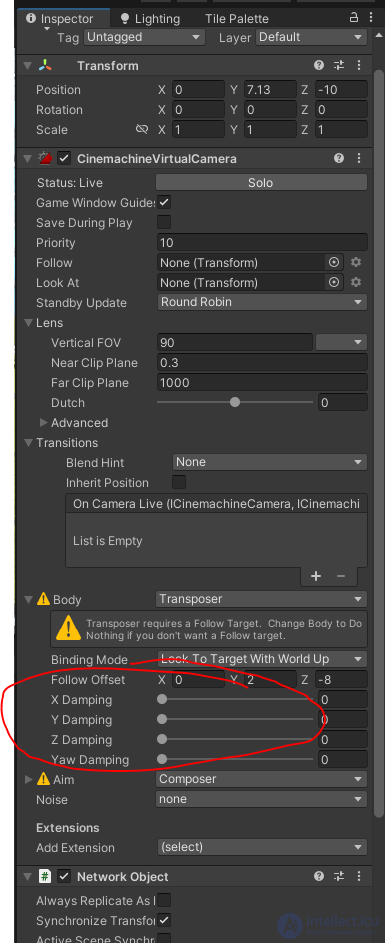This screenshot has width=385, height=943.
Task: Open the Tag dropdown showing Untagged
Action: pyautogui.click(x=144, y=37)
